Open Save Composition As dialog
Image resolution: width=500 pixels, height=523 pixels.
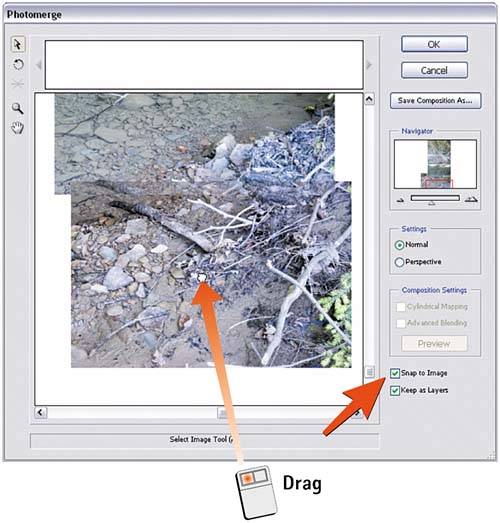(x=435, y=101)
